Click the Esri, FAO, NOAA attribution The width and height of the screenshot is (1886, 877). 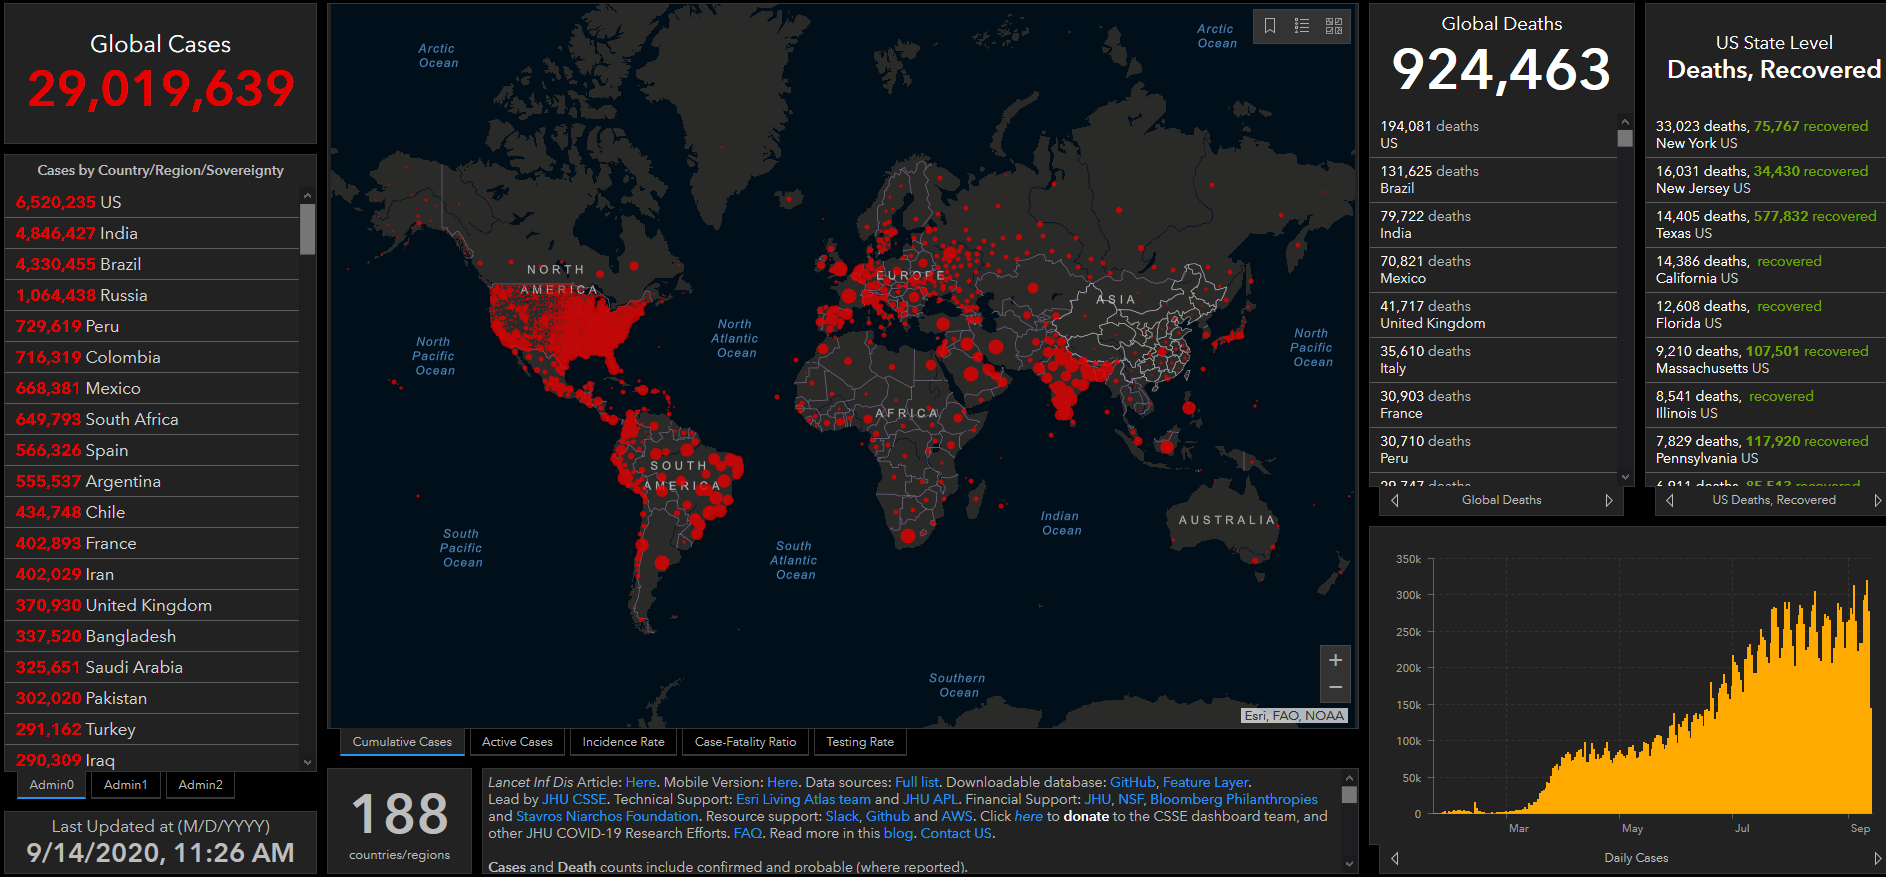click(x=1294, y=715)
